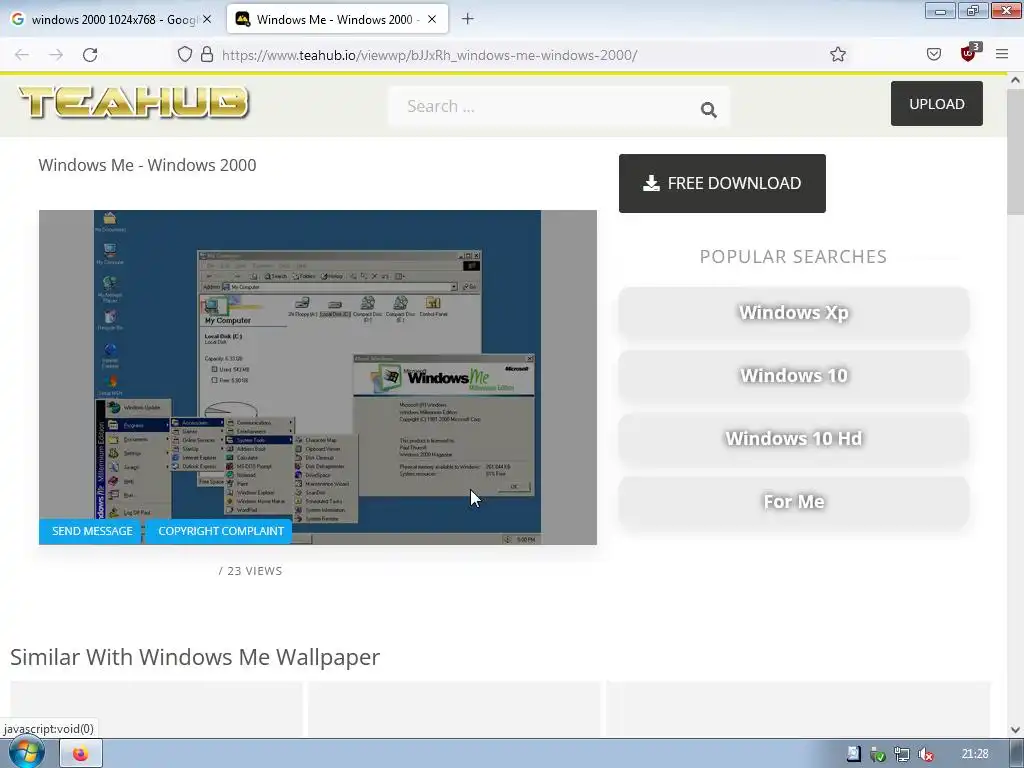Click the vertical scrollbar thumb
The height and width of the screenshot is (768, 1024).
(x=1015, y=152)
